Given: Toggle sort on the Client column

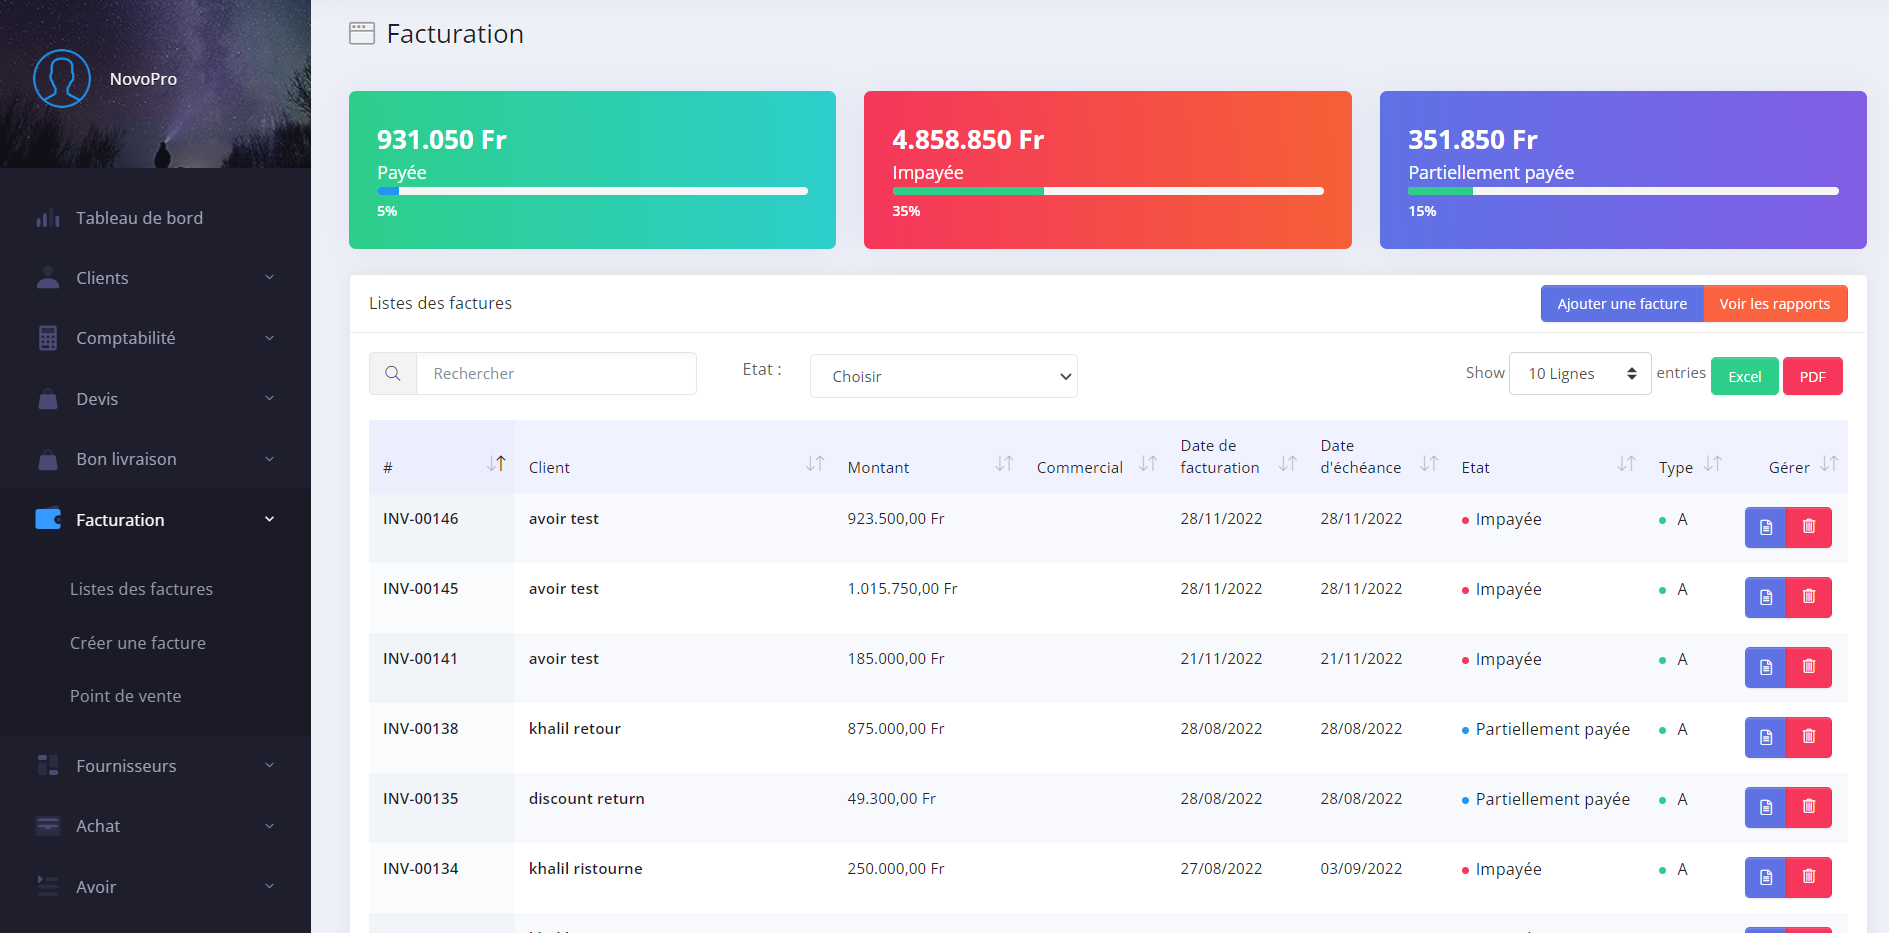Looking at the screenshot, I should [x=815, y=464].
